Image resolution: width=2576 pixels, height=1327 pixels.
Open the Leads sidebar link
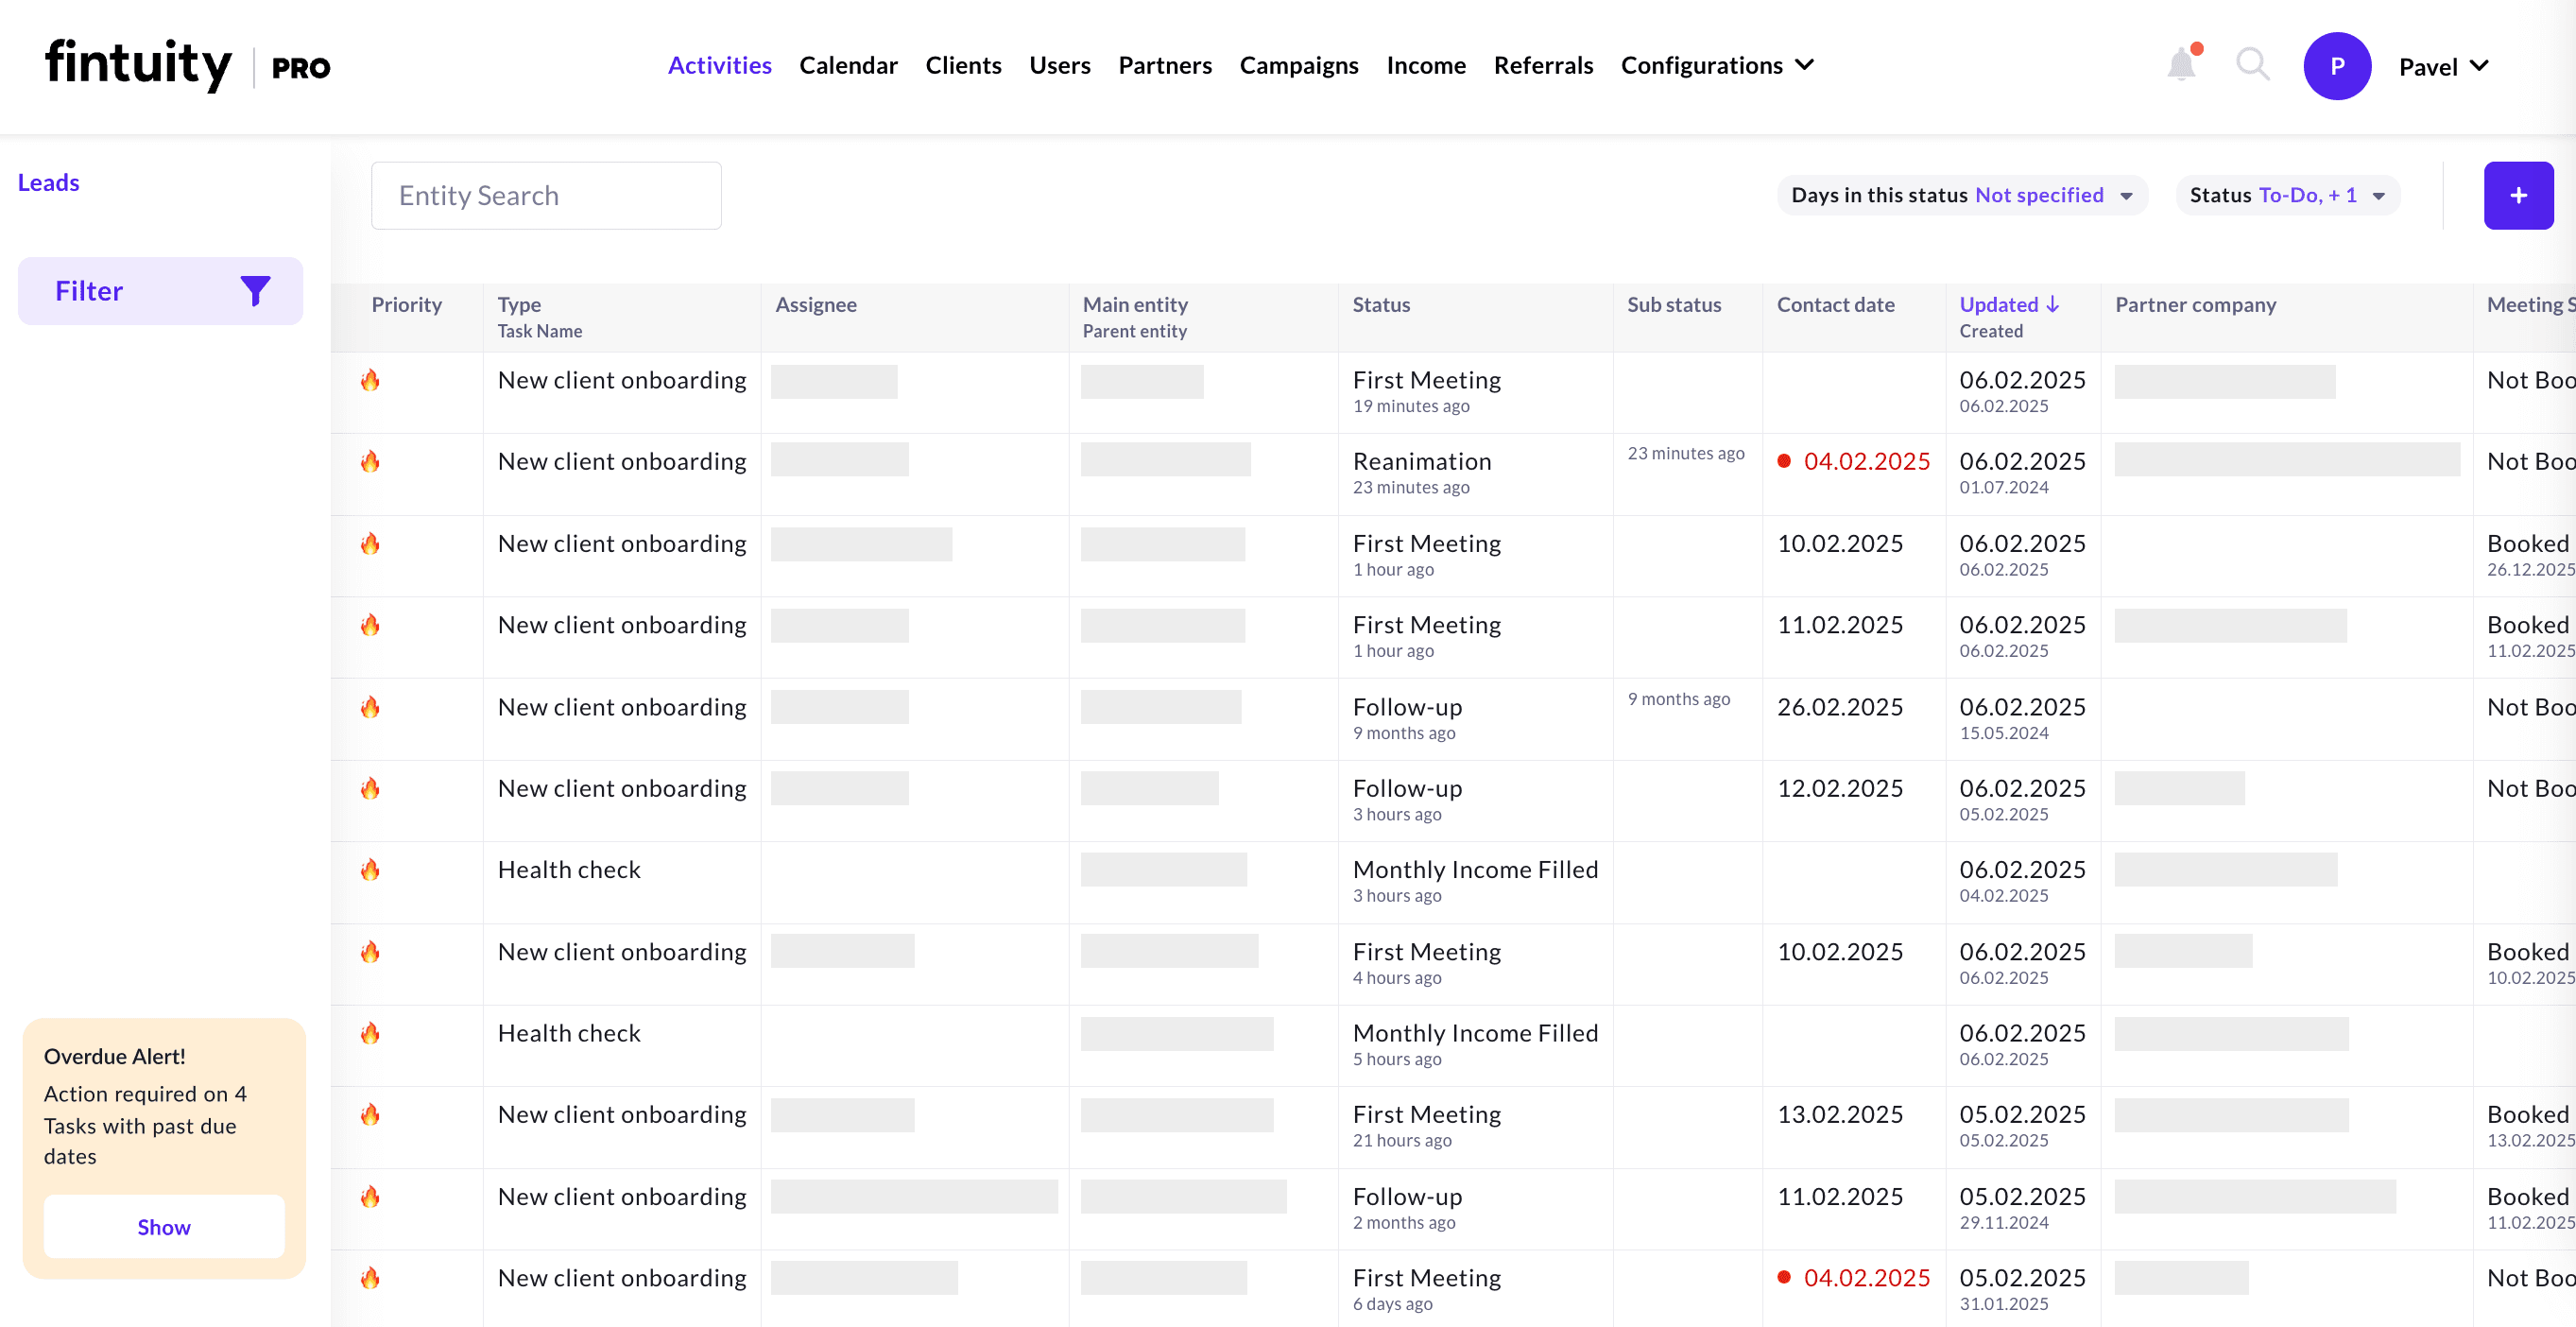click(48, 182)
